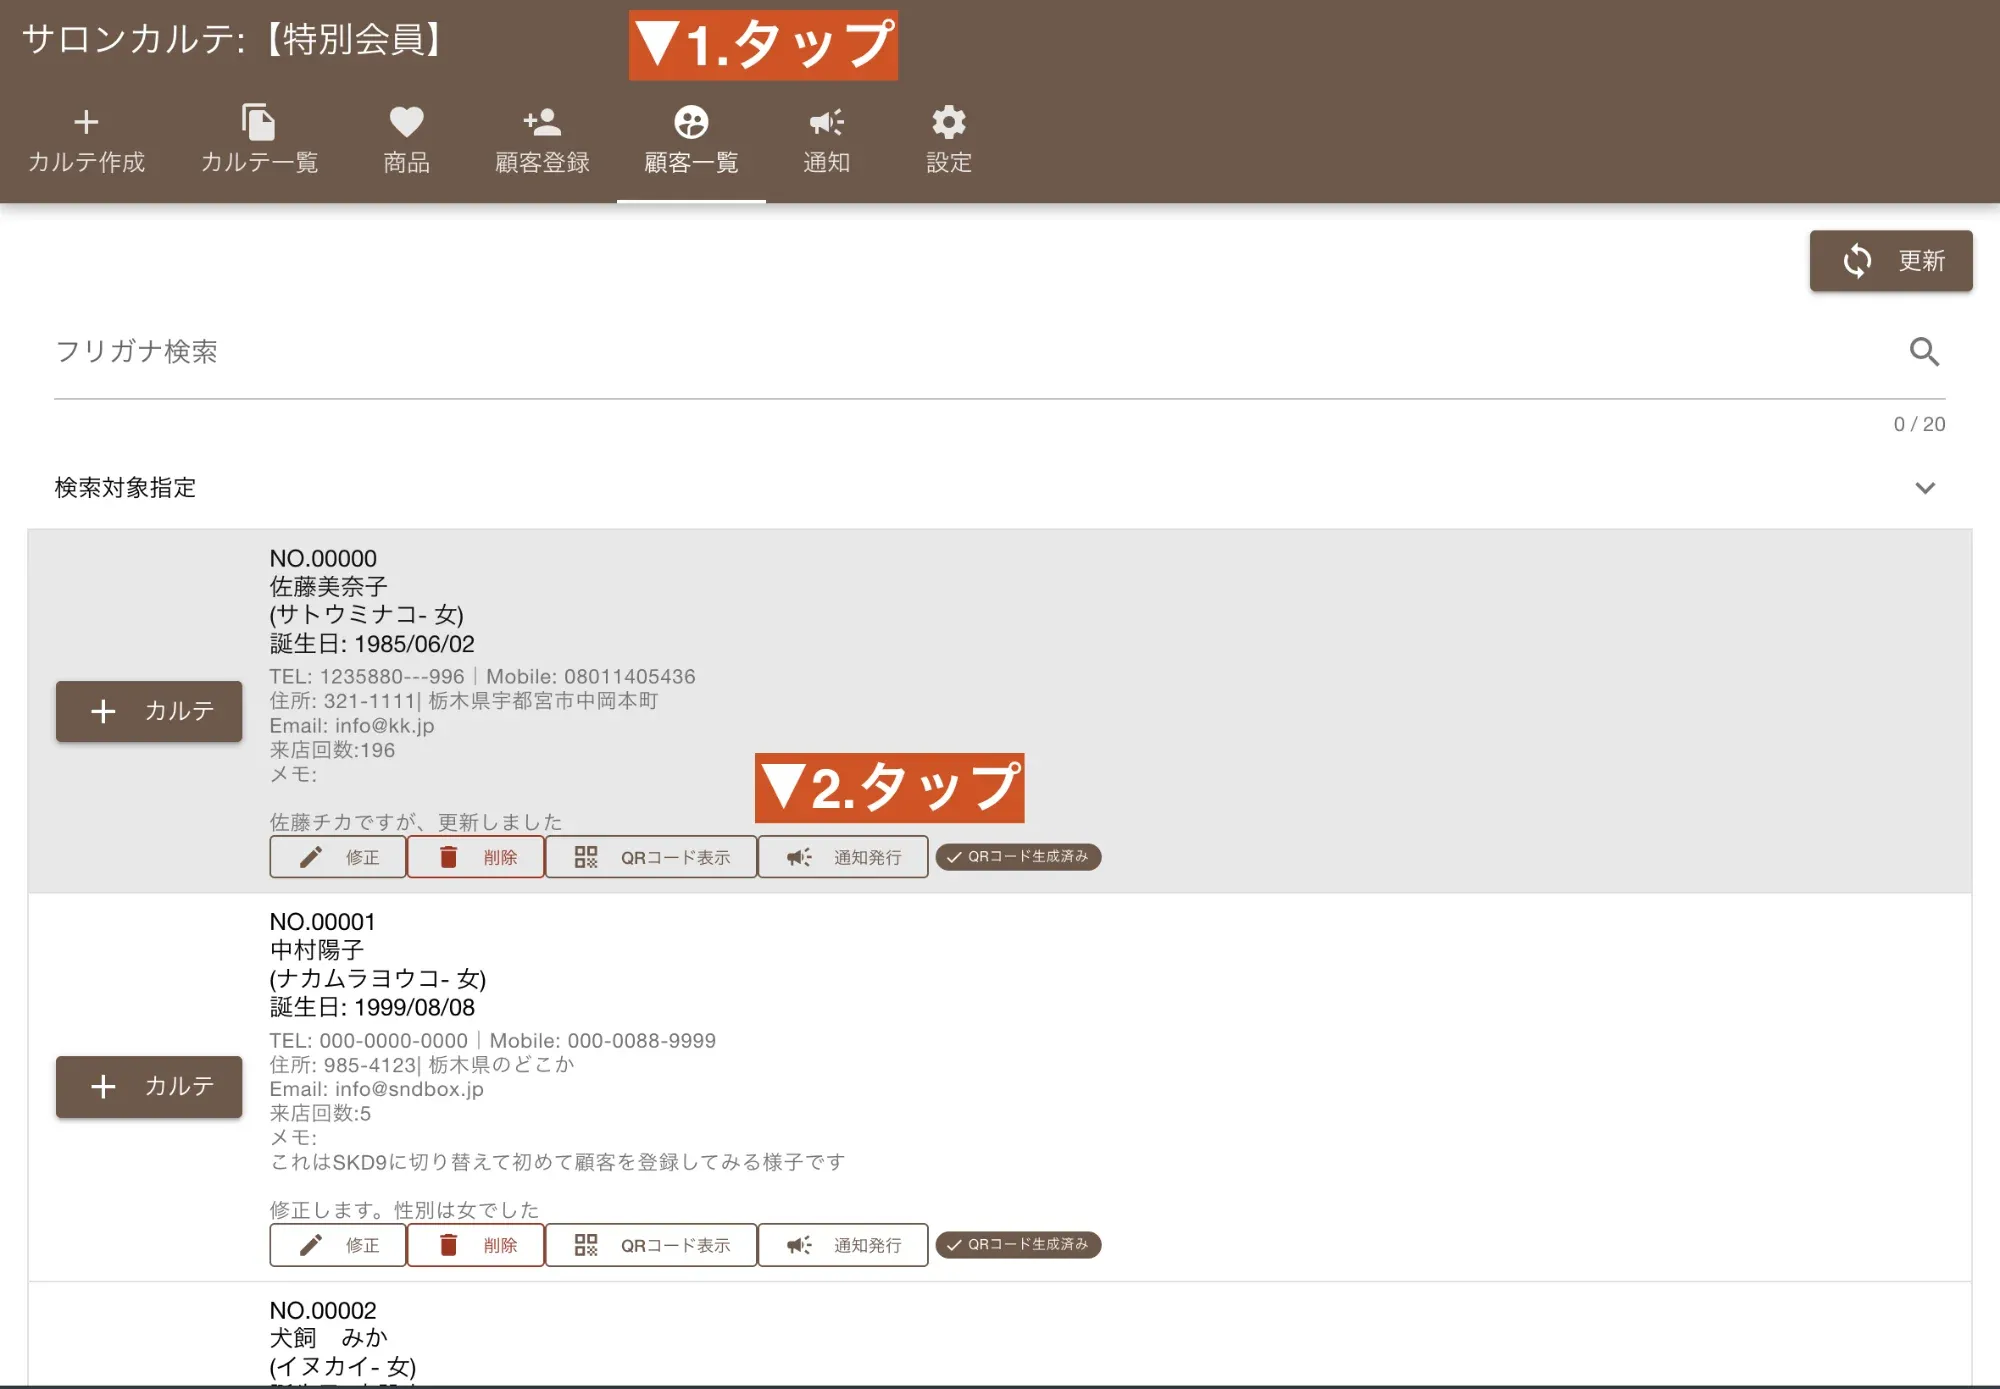Click the refresh icon on 更新 button

[x=1857, y=261]
